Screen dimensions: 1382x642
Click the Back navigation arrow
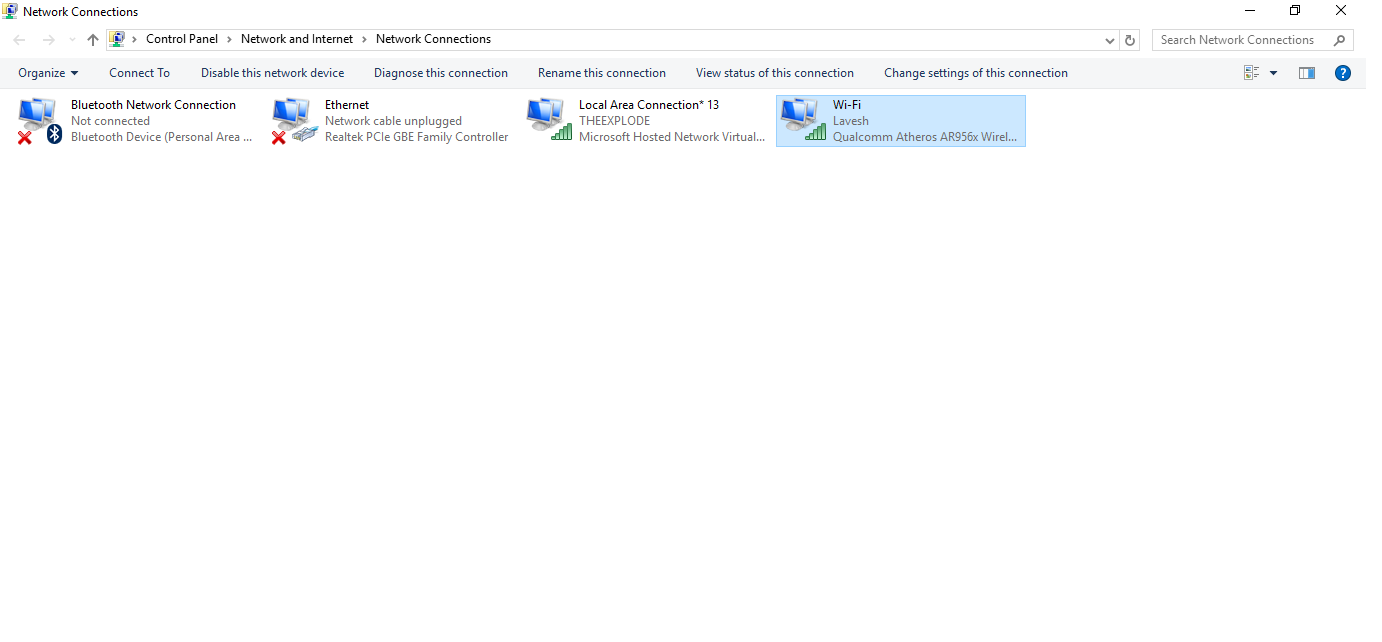[x=18, y=39]
